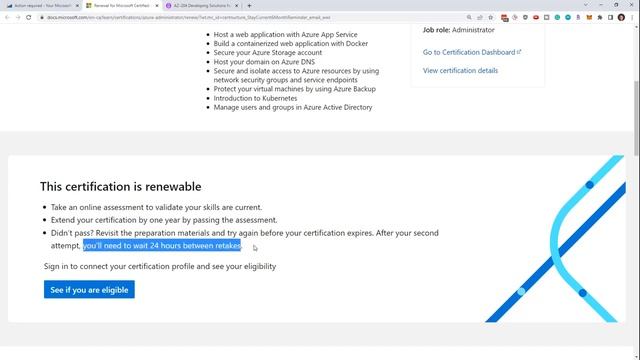Click 'Build a containerized web application with Docker'

pyautogui.click(x=291, y=44)
